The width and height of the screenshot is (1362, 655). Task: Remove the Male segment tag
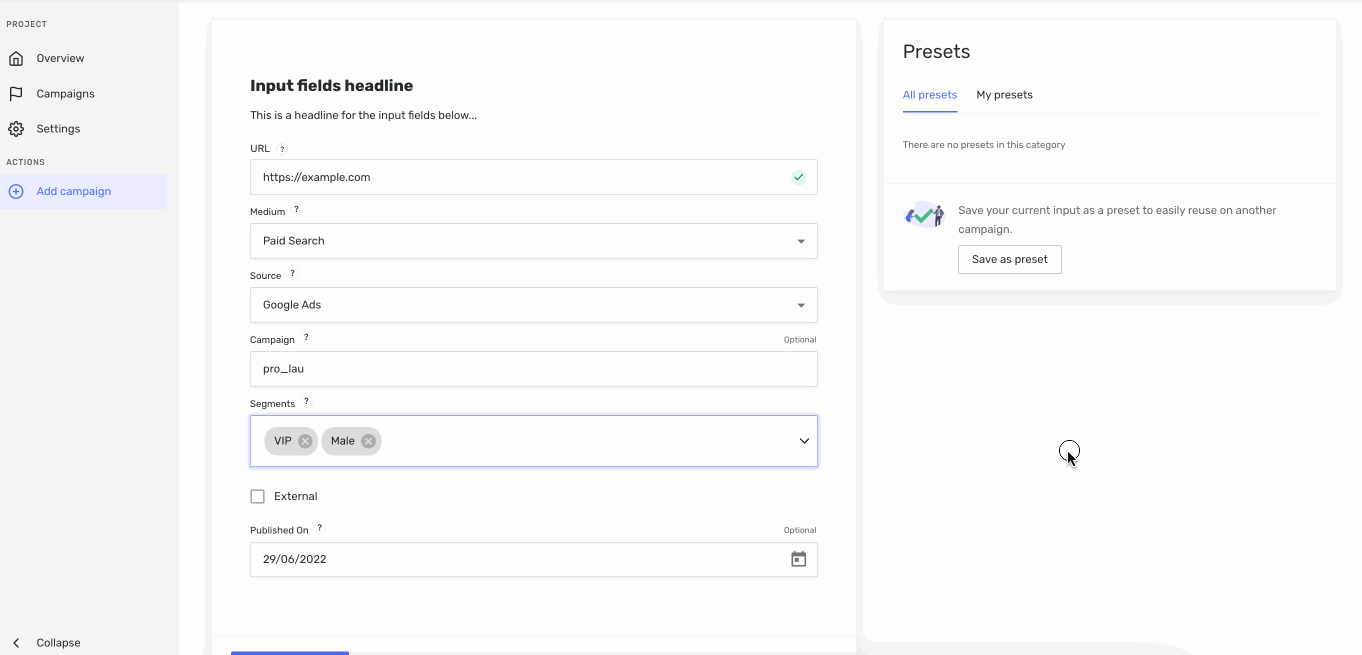[366, 440]
